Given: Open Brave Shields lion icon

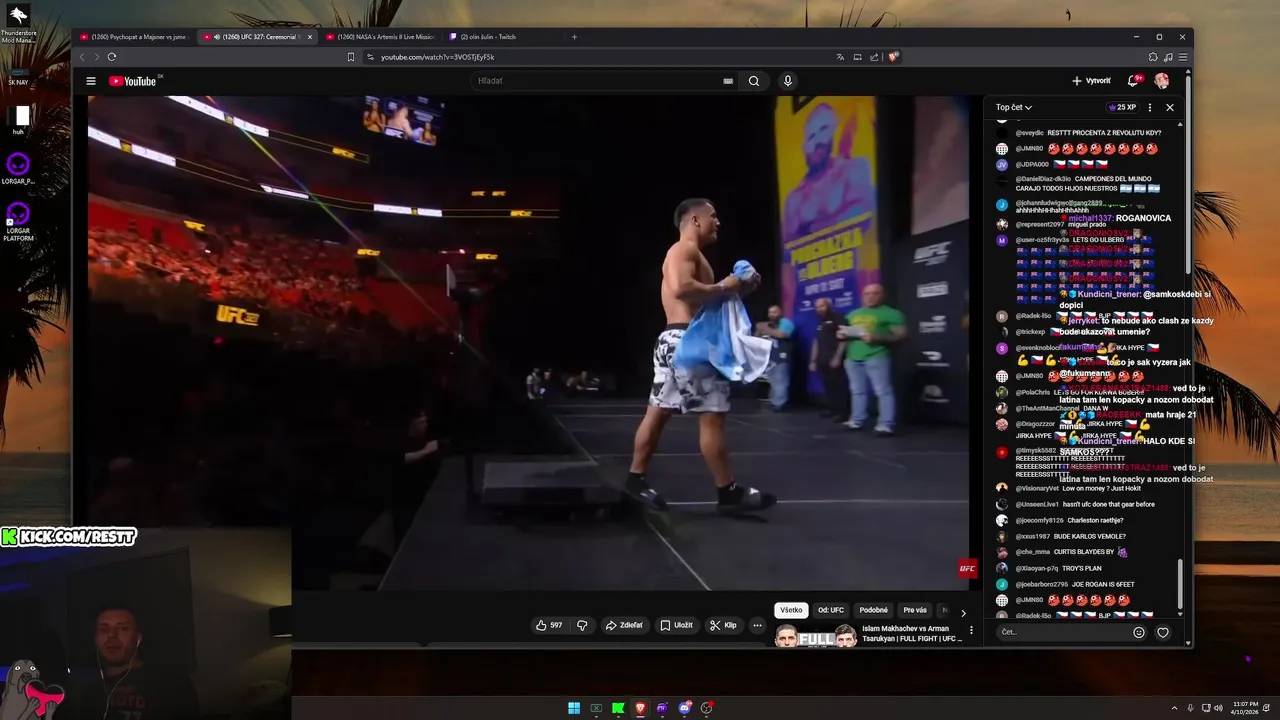Looking at the screenshot, I should point(893,57).
